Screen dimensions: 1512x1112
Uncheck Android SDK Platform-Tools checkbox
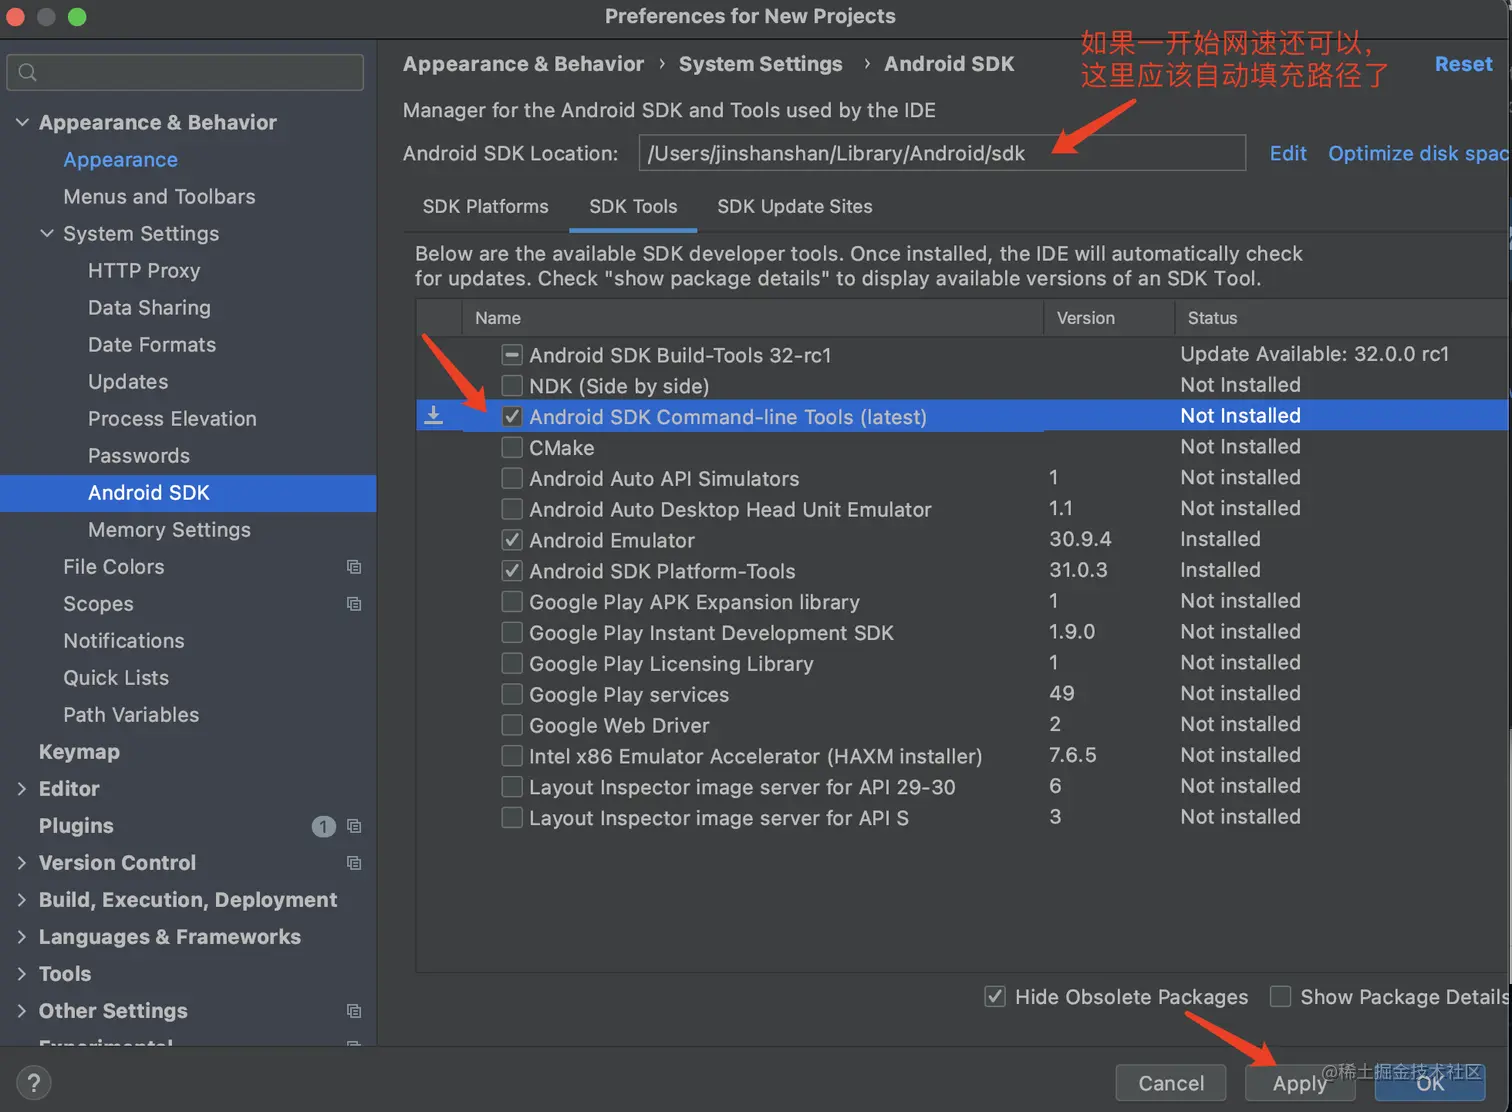coord(512,571)
